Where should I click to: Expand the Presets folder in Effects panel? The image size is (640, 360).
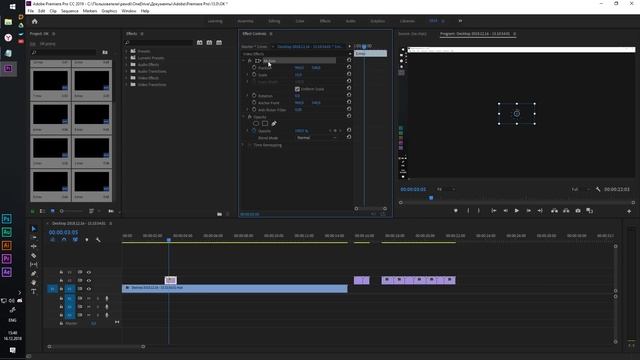[127, 51]
